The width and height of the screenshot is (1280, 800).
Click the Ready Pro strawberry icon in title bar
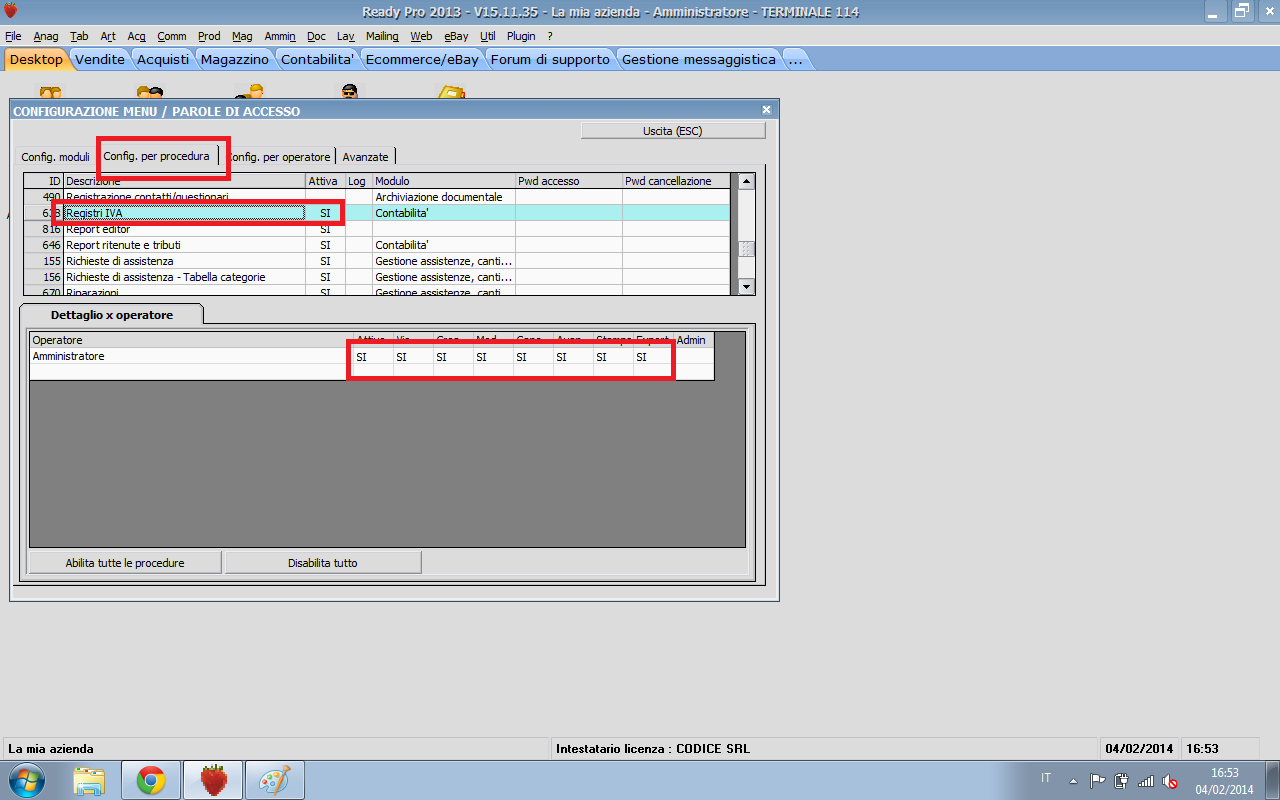tap(11, 11)
